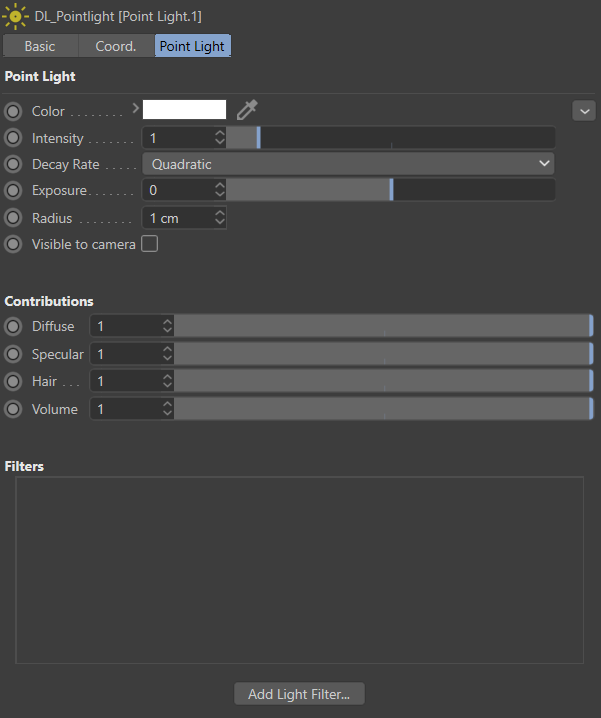Click the DL_Pointlight sun icon in header
Screen dimensions: 601x718
coord(16,17)
